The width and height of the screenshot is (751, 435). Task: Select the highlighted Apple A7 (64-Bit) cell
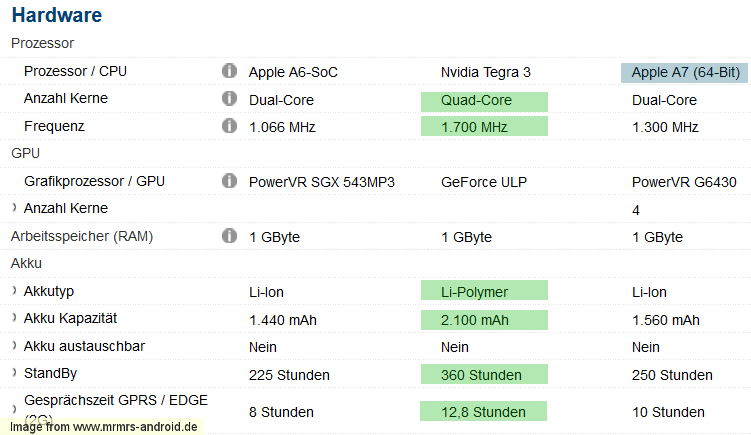(x=684, y=73)
